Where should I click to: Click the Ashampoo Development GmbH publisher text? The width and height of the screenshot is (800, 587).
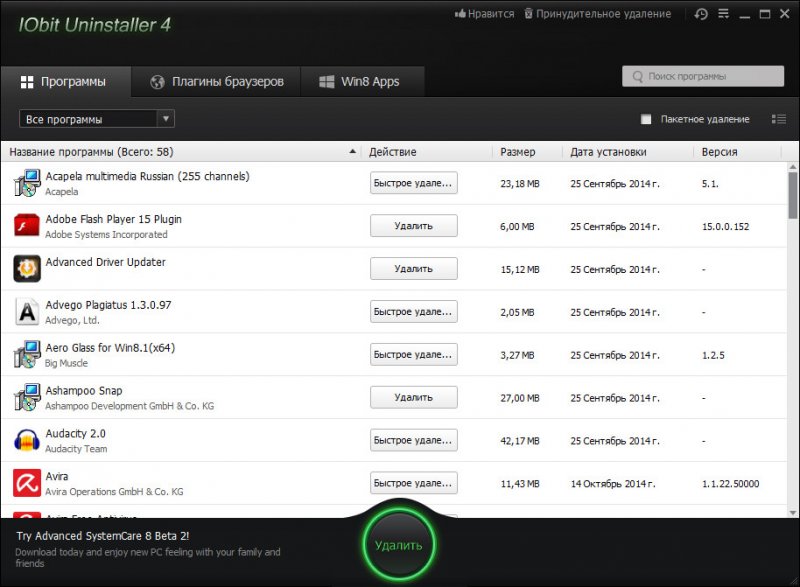[x=130, y=406]
